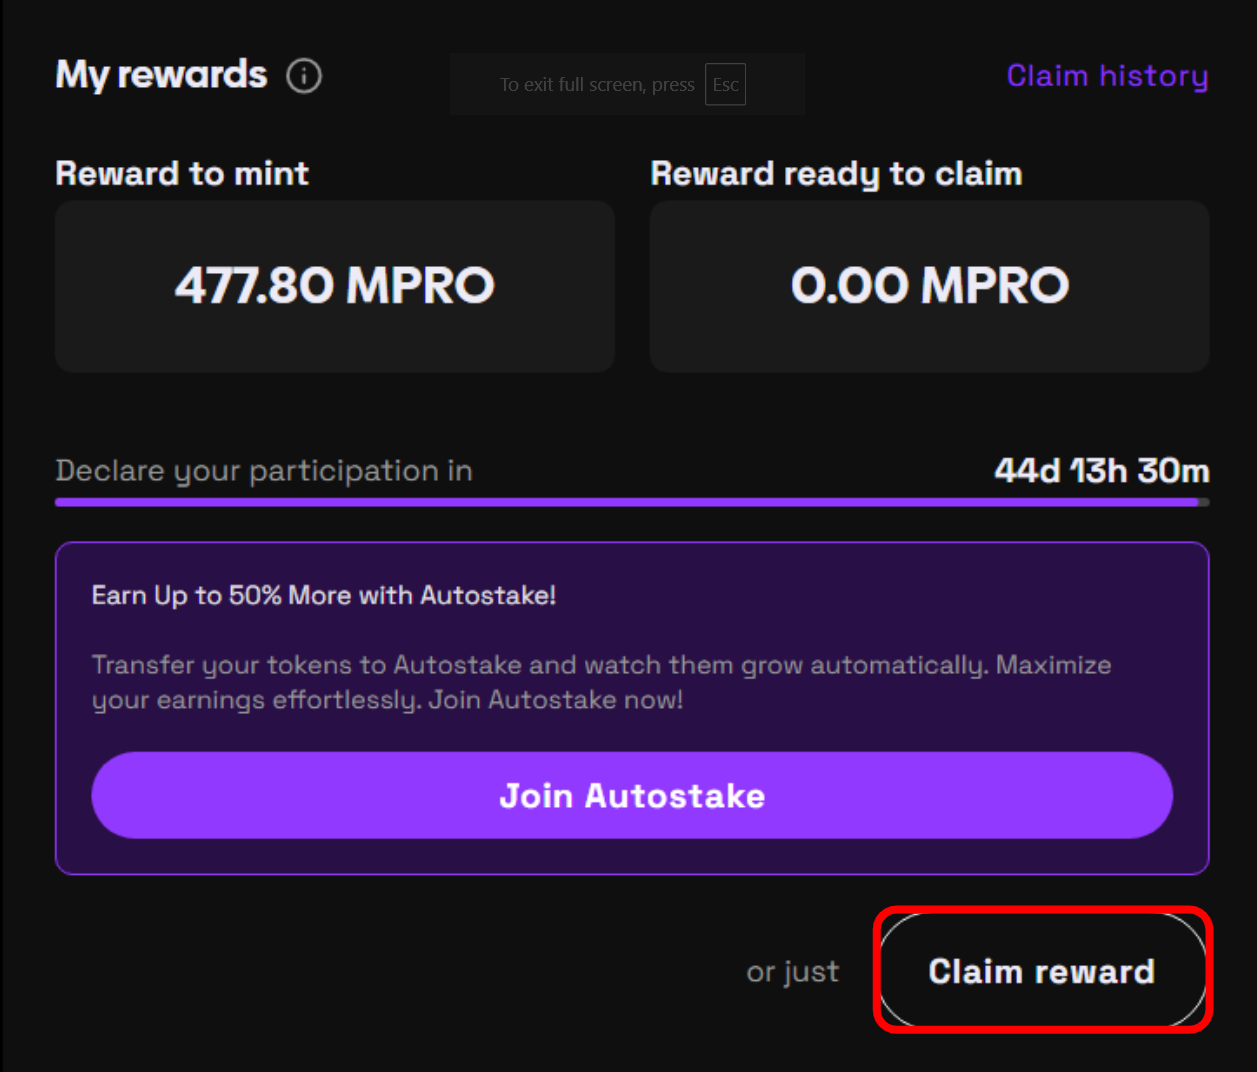
Task: Select the 477.80 MPRO reward card
Action: (334, 286)
